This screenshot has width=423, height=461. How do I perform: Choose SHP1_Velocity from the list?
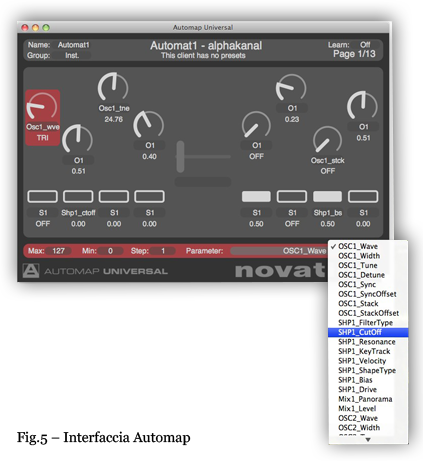(x=368, y=361)
